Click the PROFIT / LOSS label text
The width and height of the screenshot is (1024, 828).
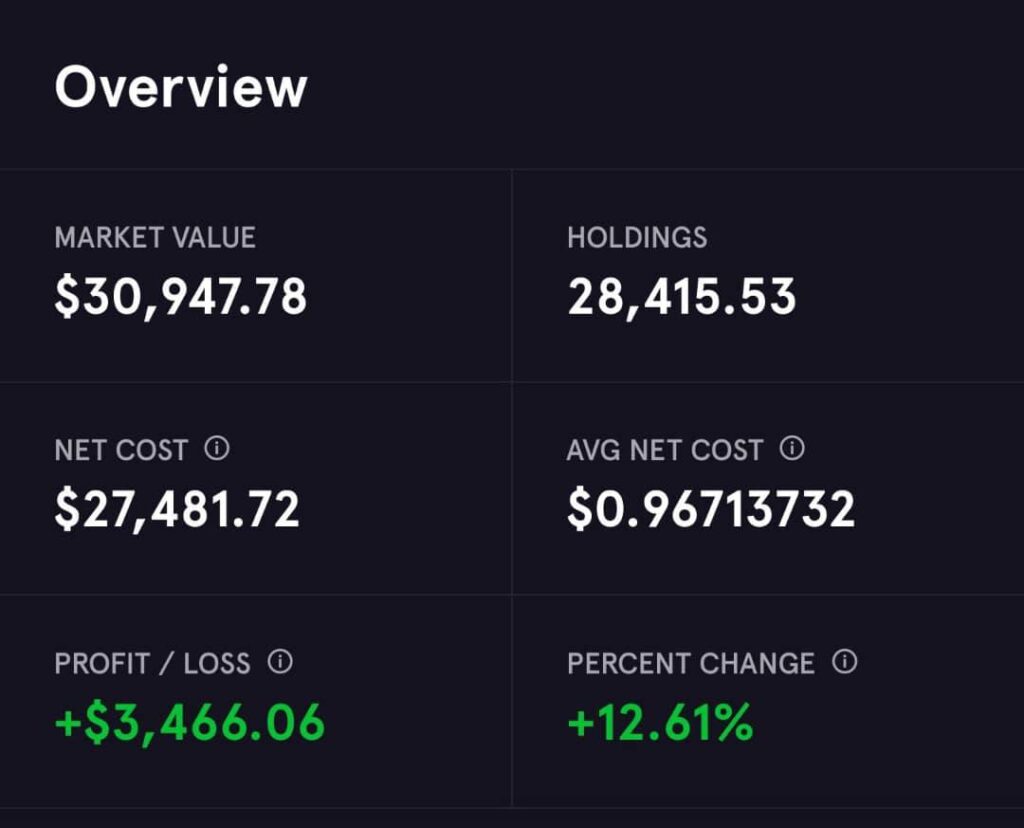(x=153, y=663)
